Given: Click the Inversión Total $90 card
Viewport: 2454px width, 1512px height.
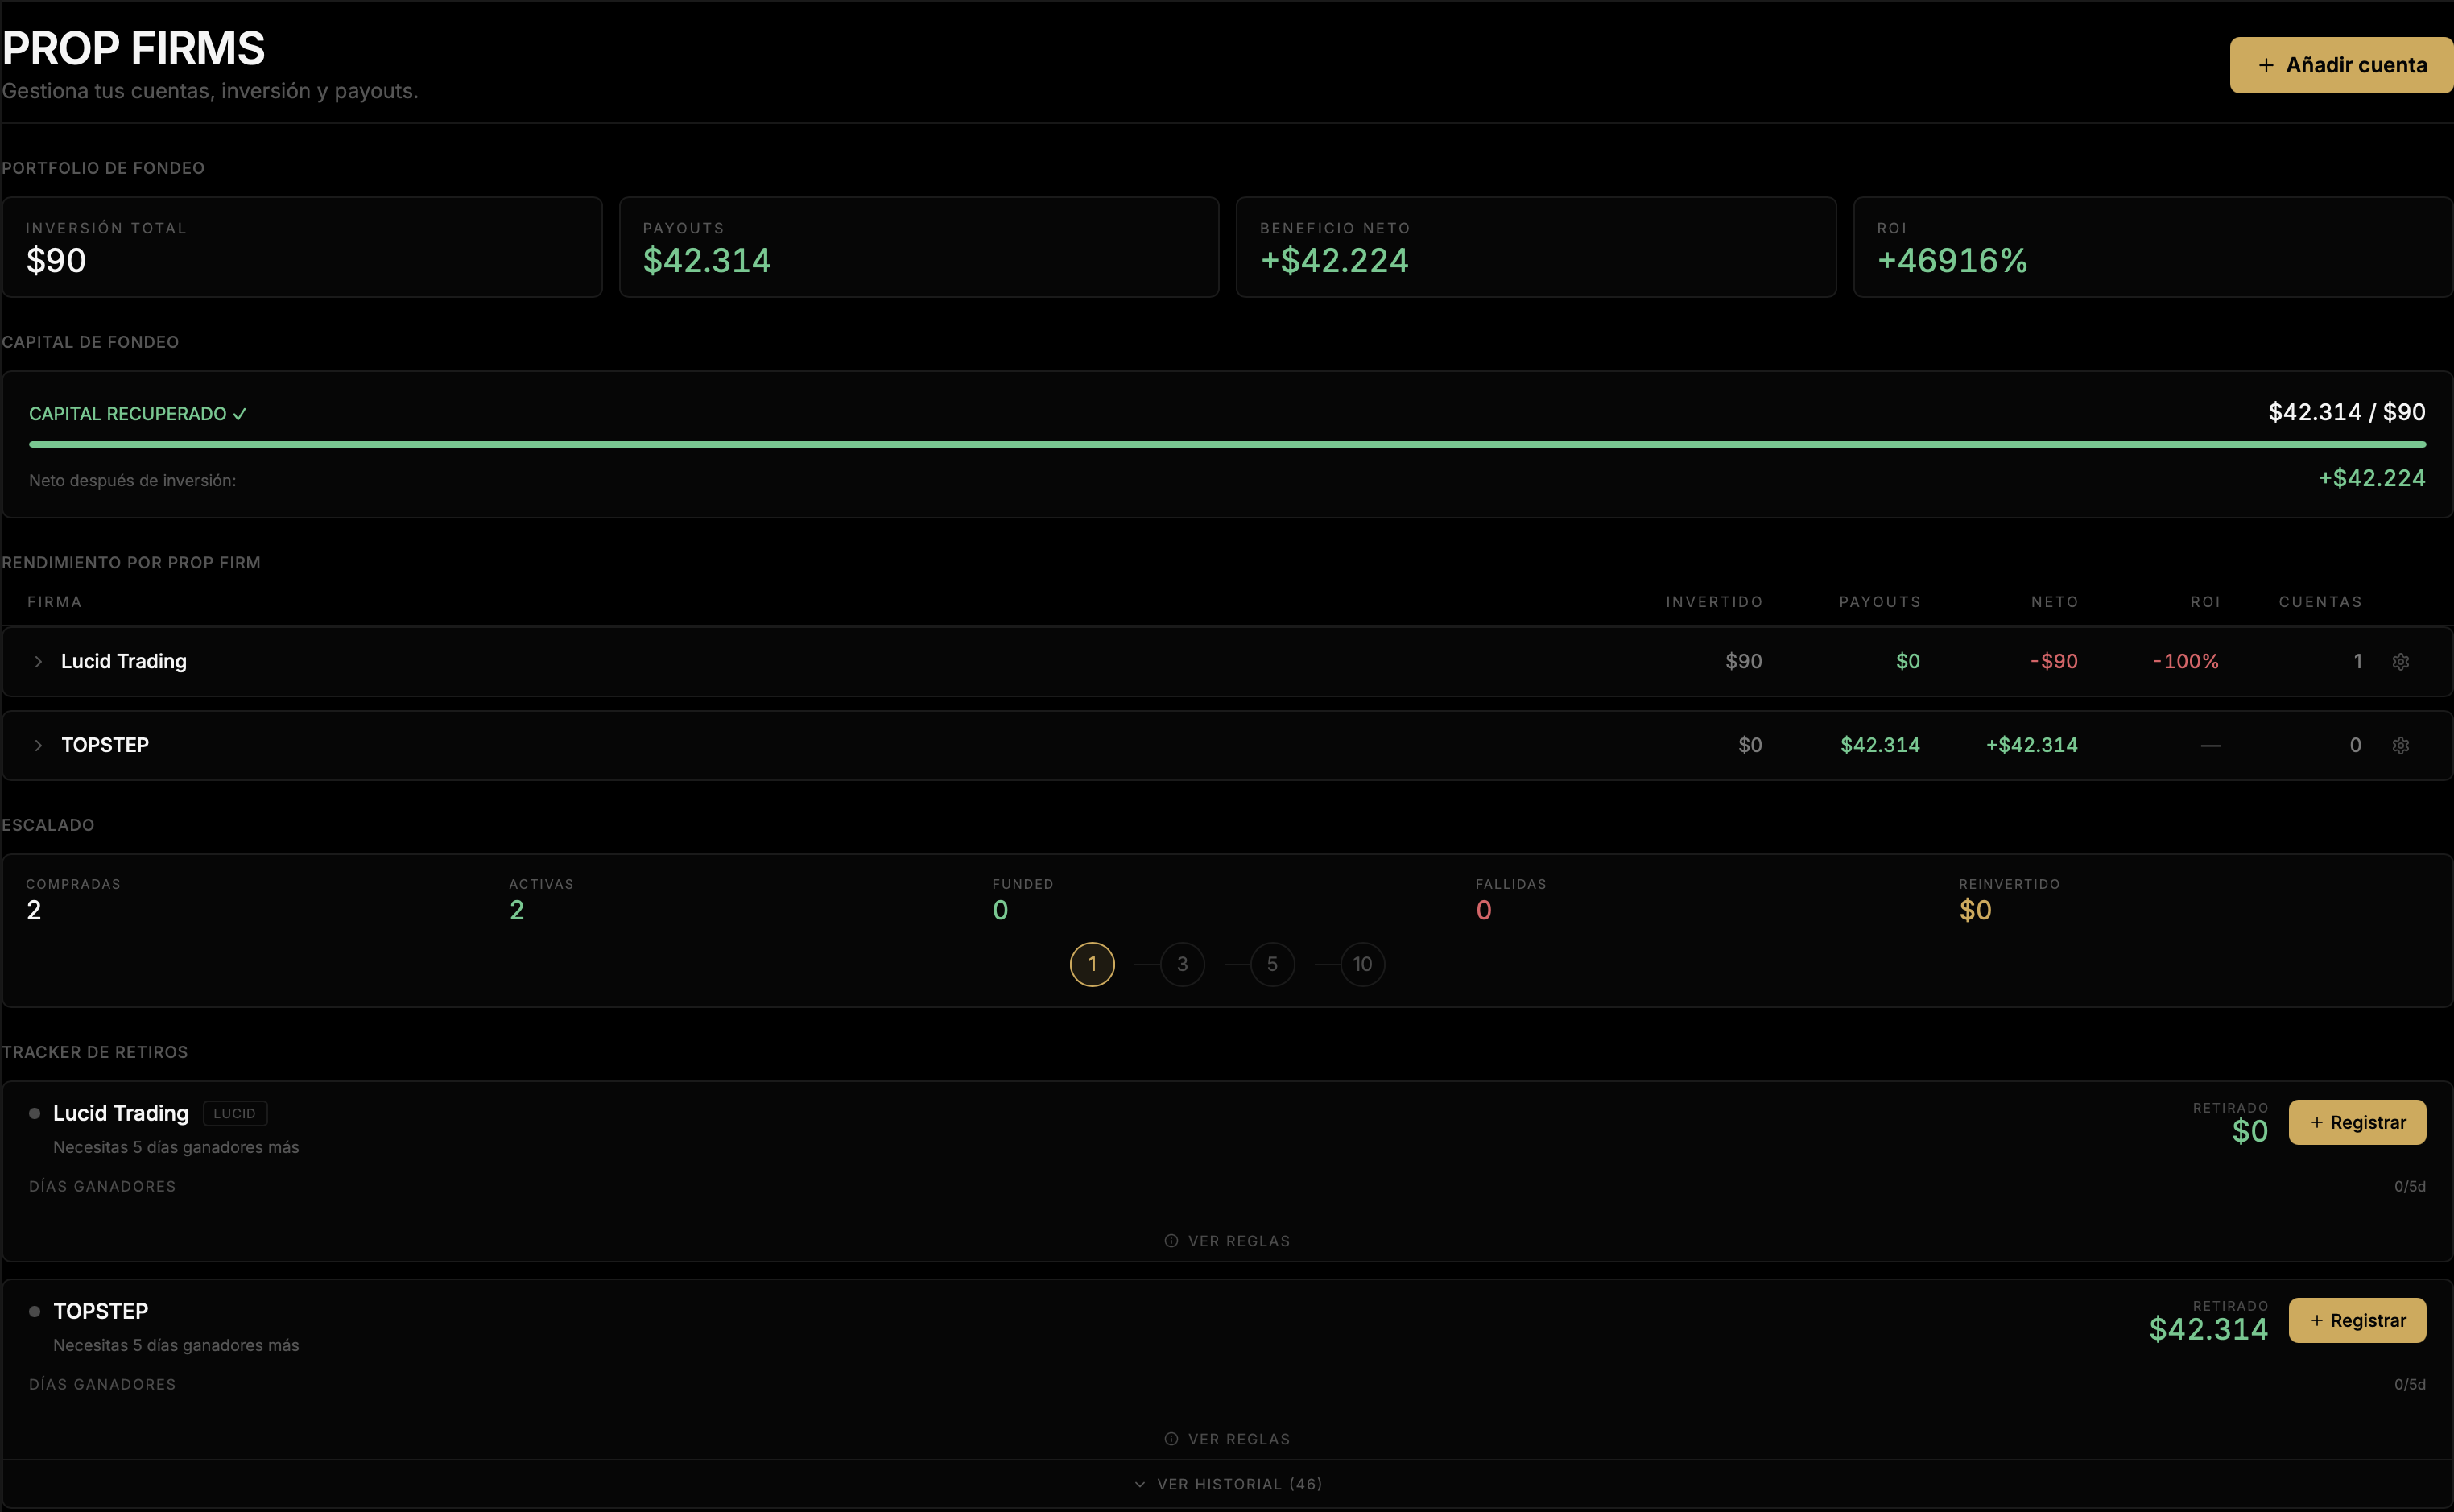Looking at the screenshot, I should 302,247.
